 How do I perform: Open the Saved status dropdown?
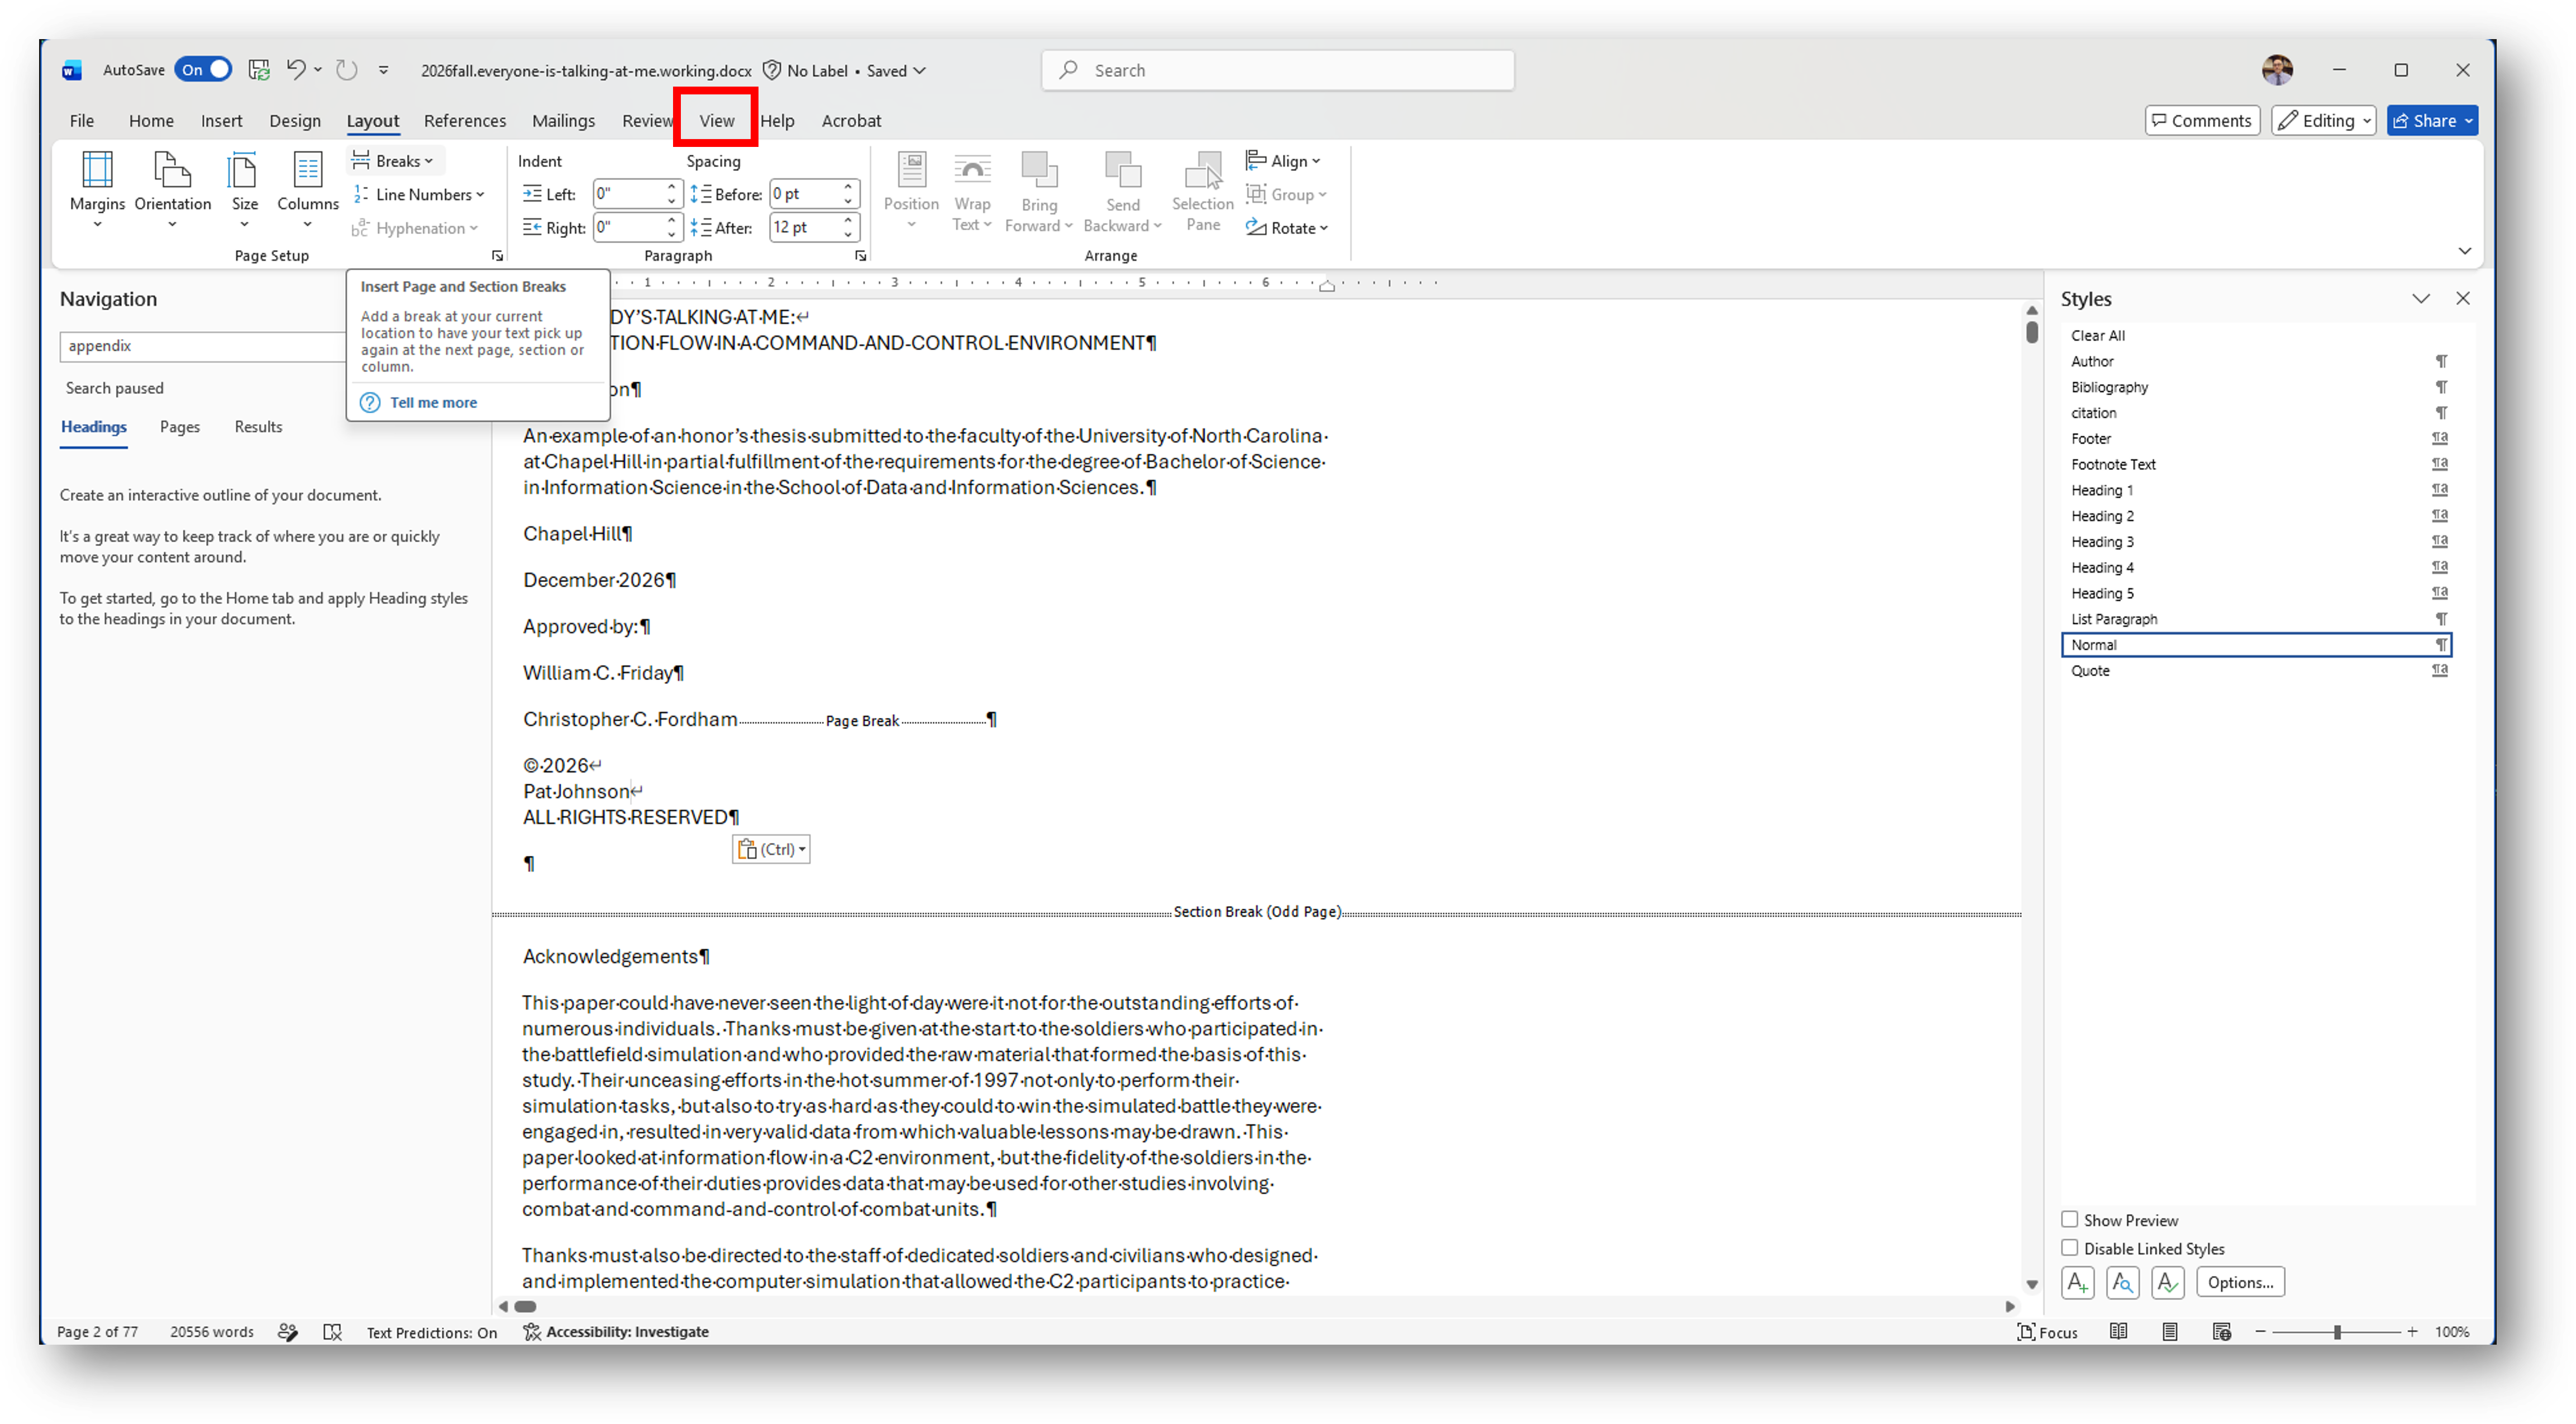tap(896, 70)
